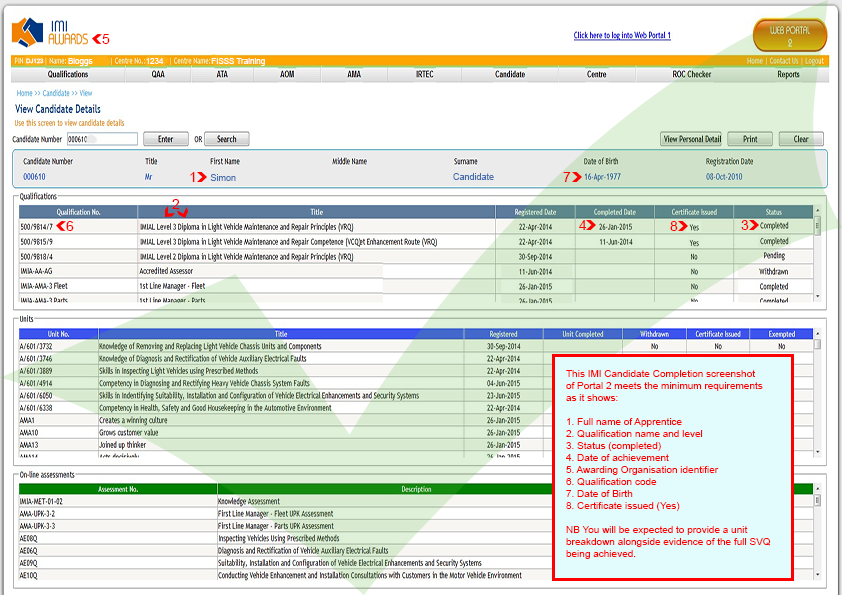Click the Logout link
This screenshot has height=595, width=842.
(x=814, y=61)
